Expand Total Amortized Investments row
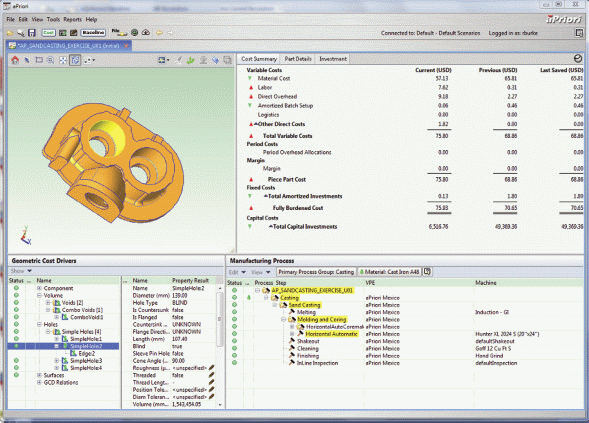Image resolution: width=589 pixels, height=423 pixels. click(x=266, y=196)
